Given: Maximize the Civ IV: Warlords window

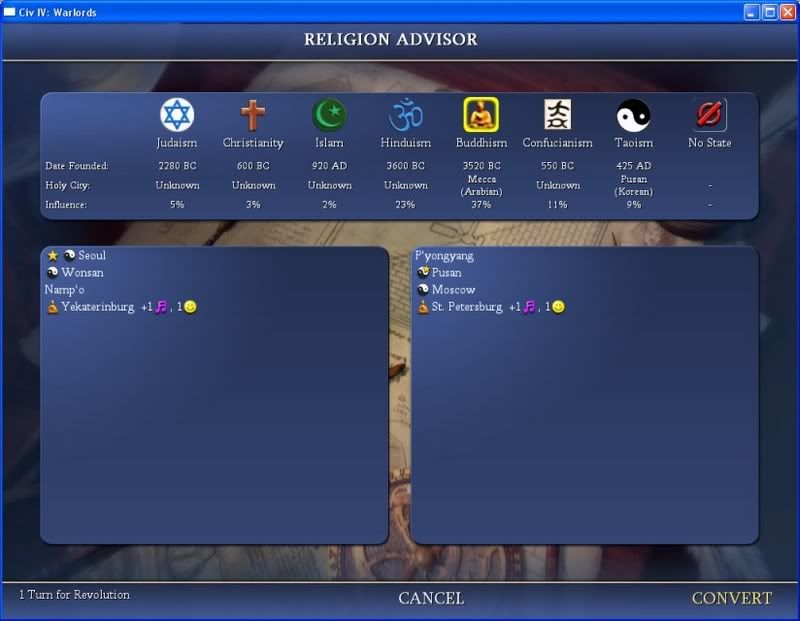Looking at the screenshot, I should (x=769, y=12).
